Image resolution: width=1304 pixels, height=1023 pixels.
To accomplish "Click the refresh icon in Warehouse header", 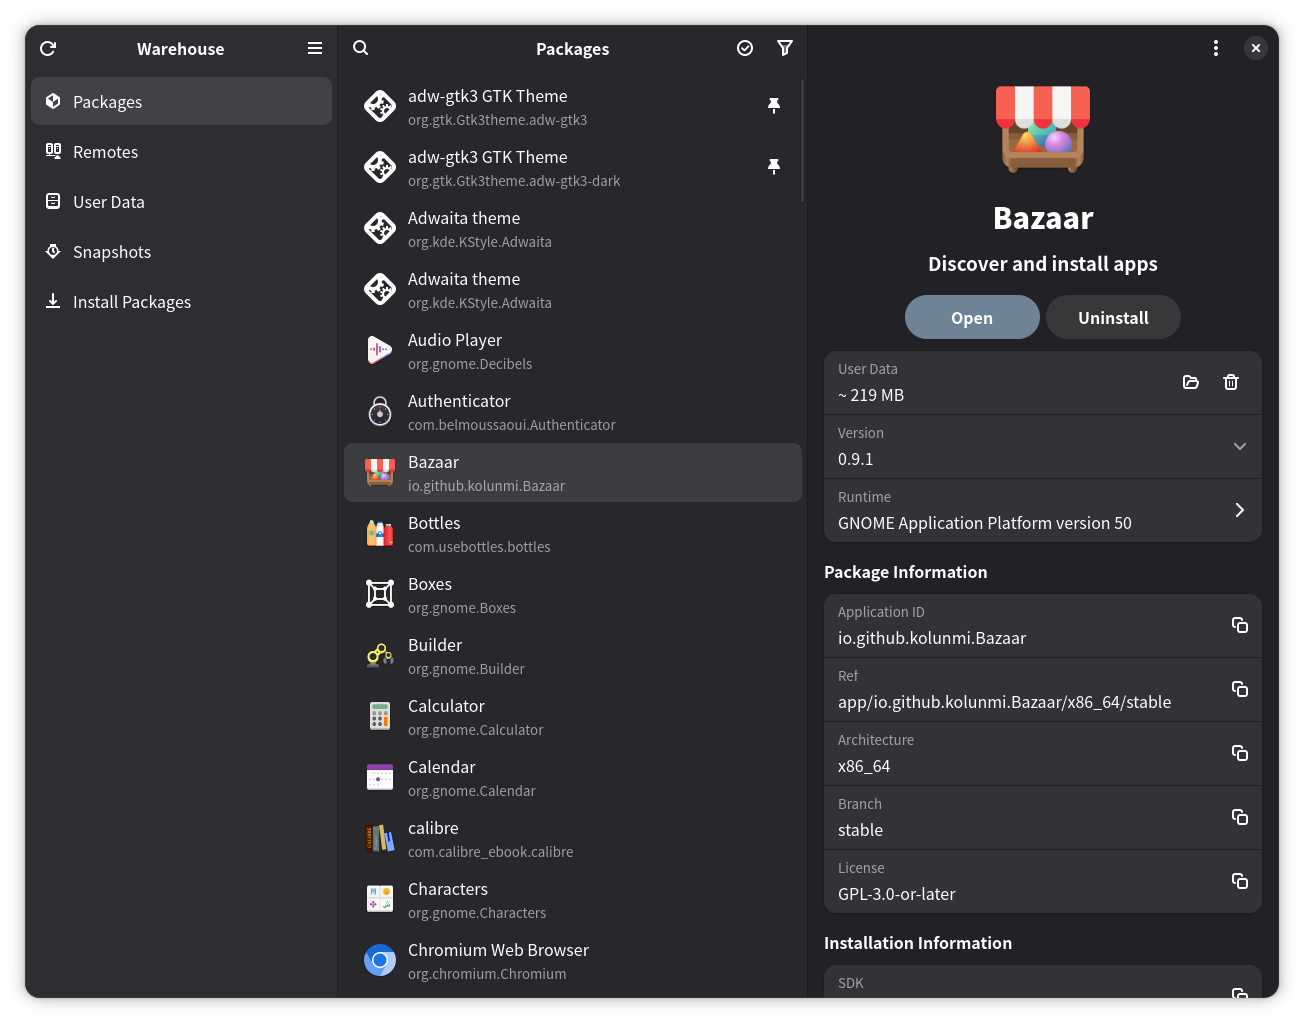I will pyautogui.click(x=48, y=48).
